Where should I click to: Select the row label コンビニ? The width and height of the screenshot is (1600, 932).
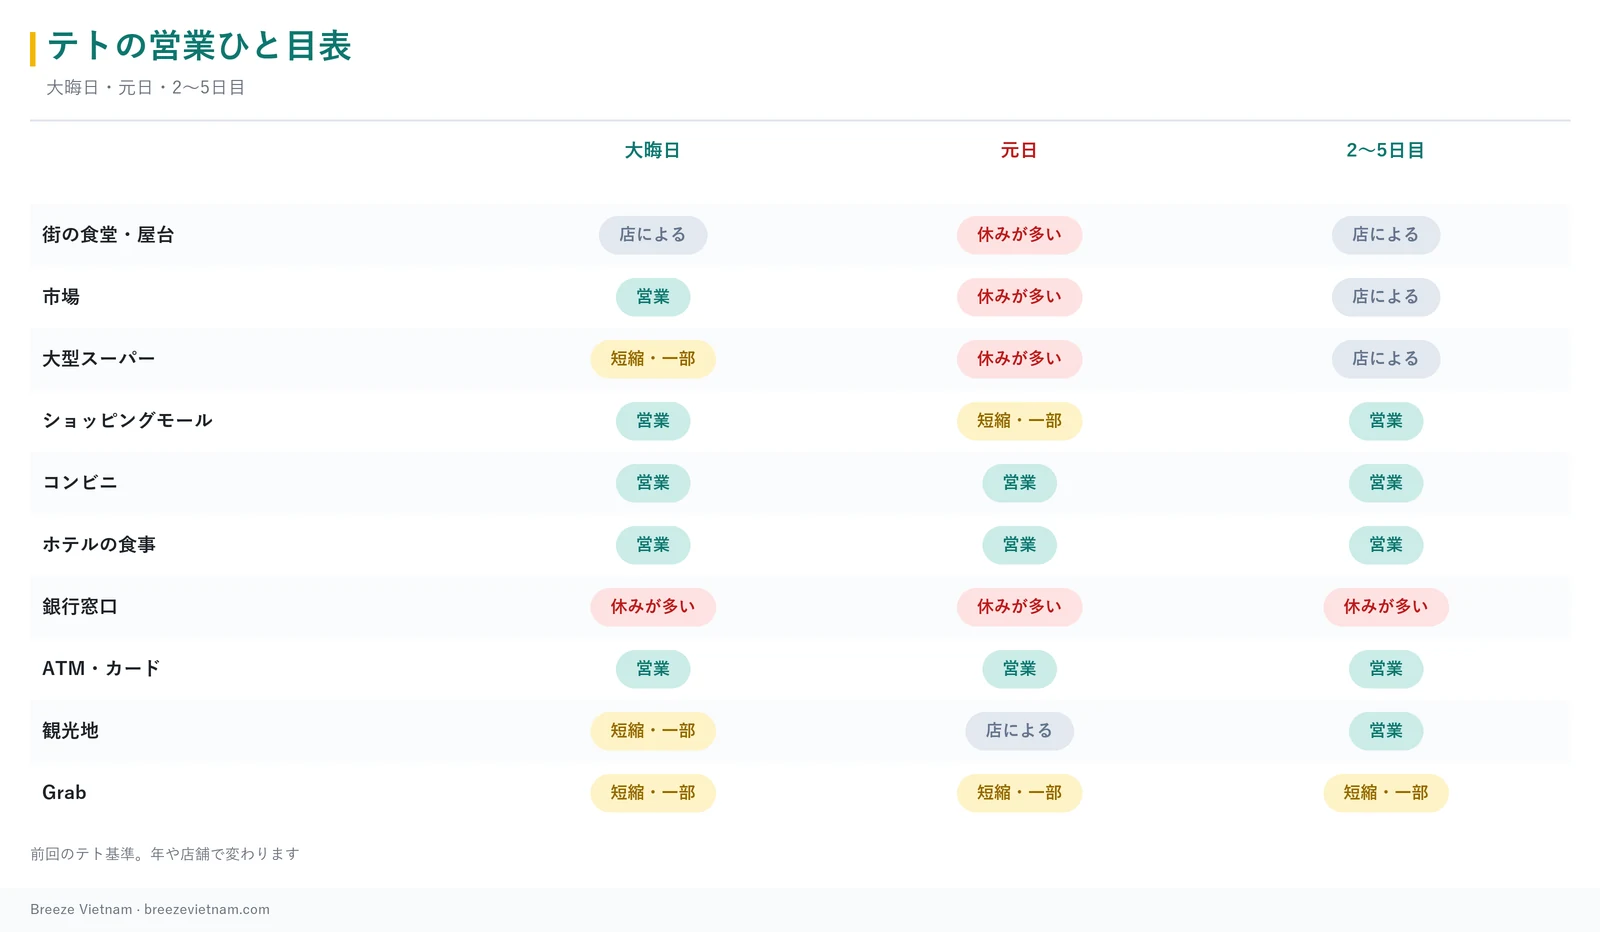80,483
